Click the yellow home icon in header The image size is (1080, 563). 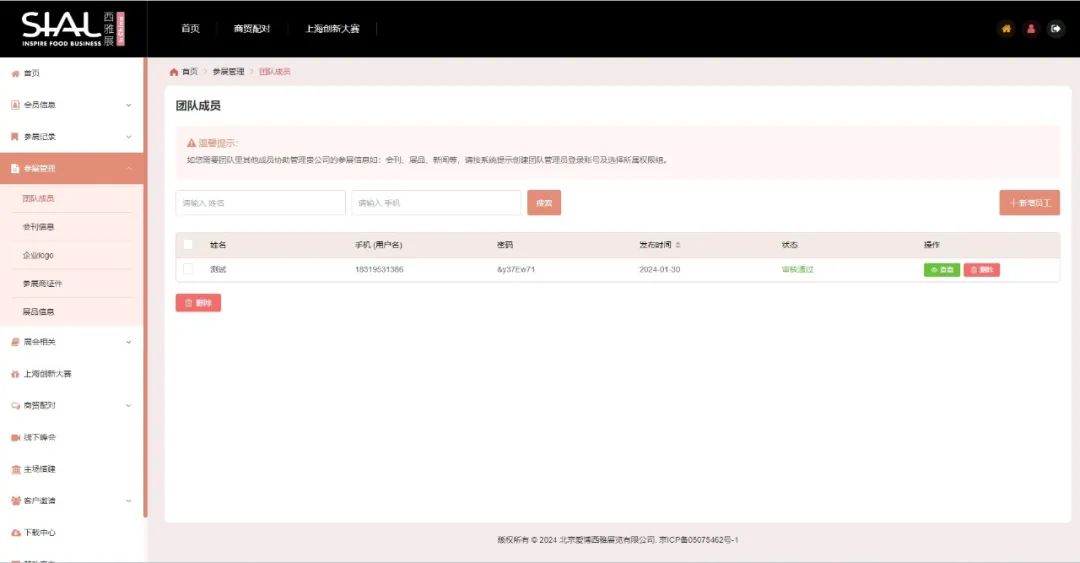(1006, 29)
